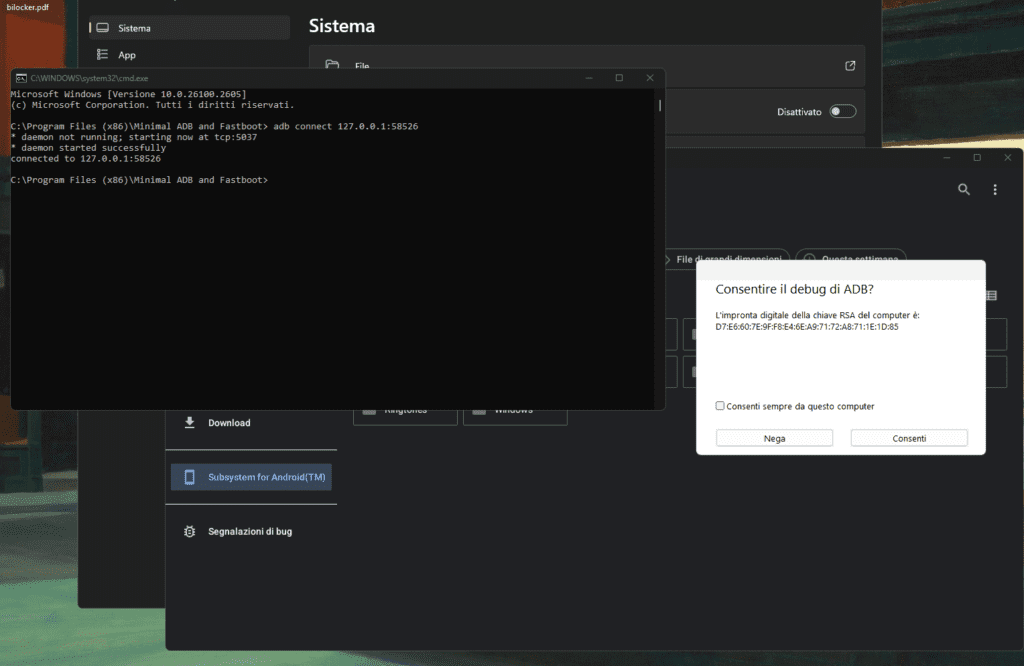Open the App section in sidebar
The height and width of the screenshot is (666, 1024).
pyautogui.click(x=127, y=55)
